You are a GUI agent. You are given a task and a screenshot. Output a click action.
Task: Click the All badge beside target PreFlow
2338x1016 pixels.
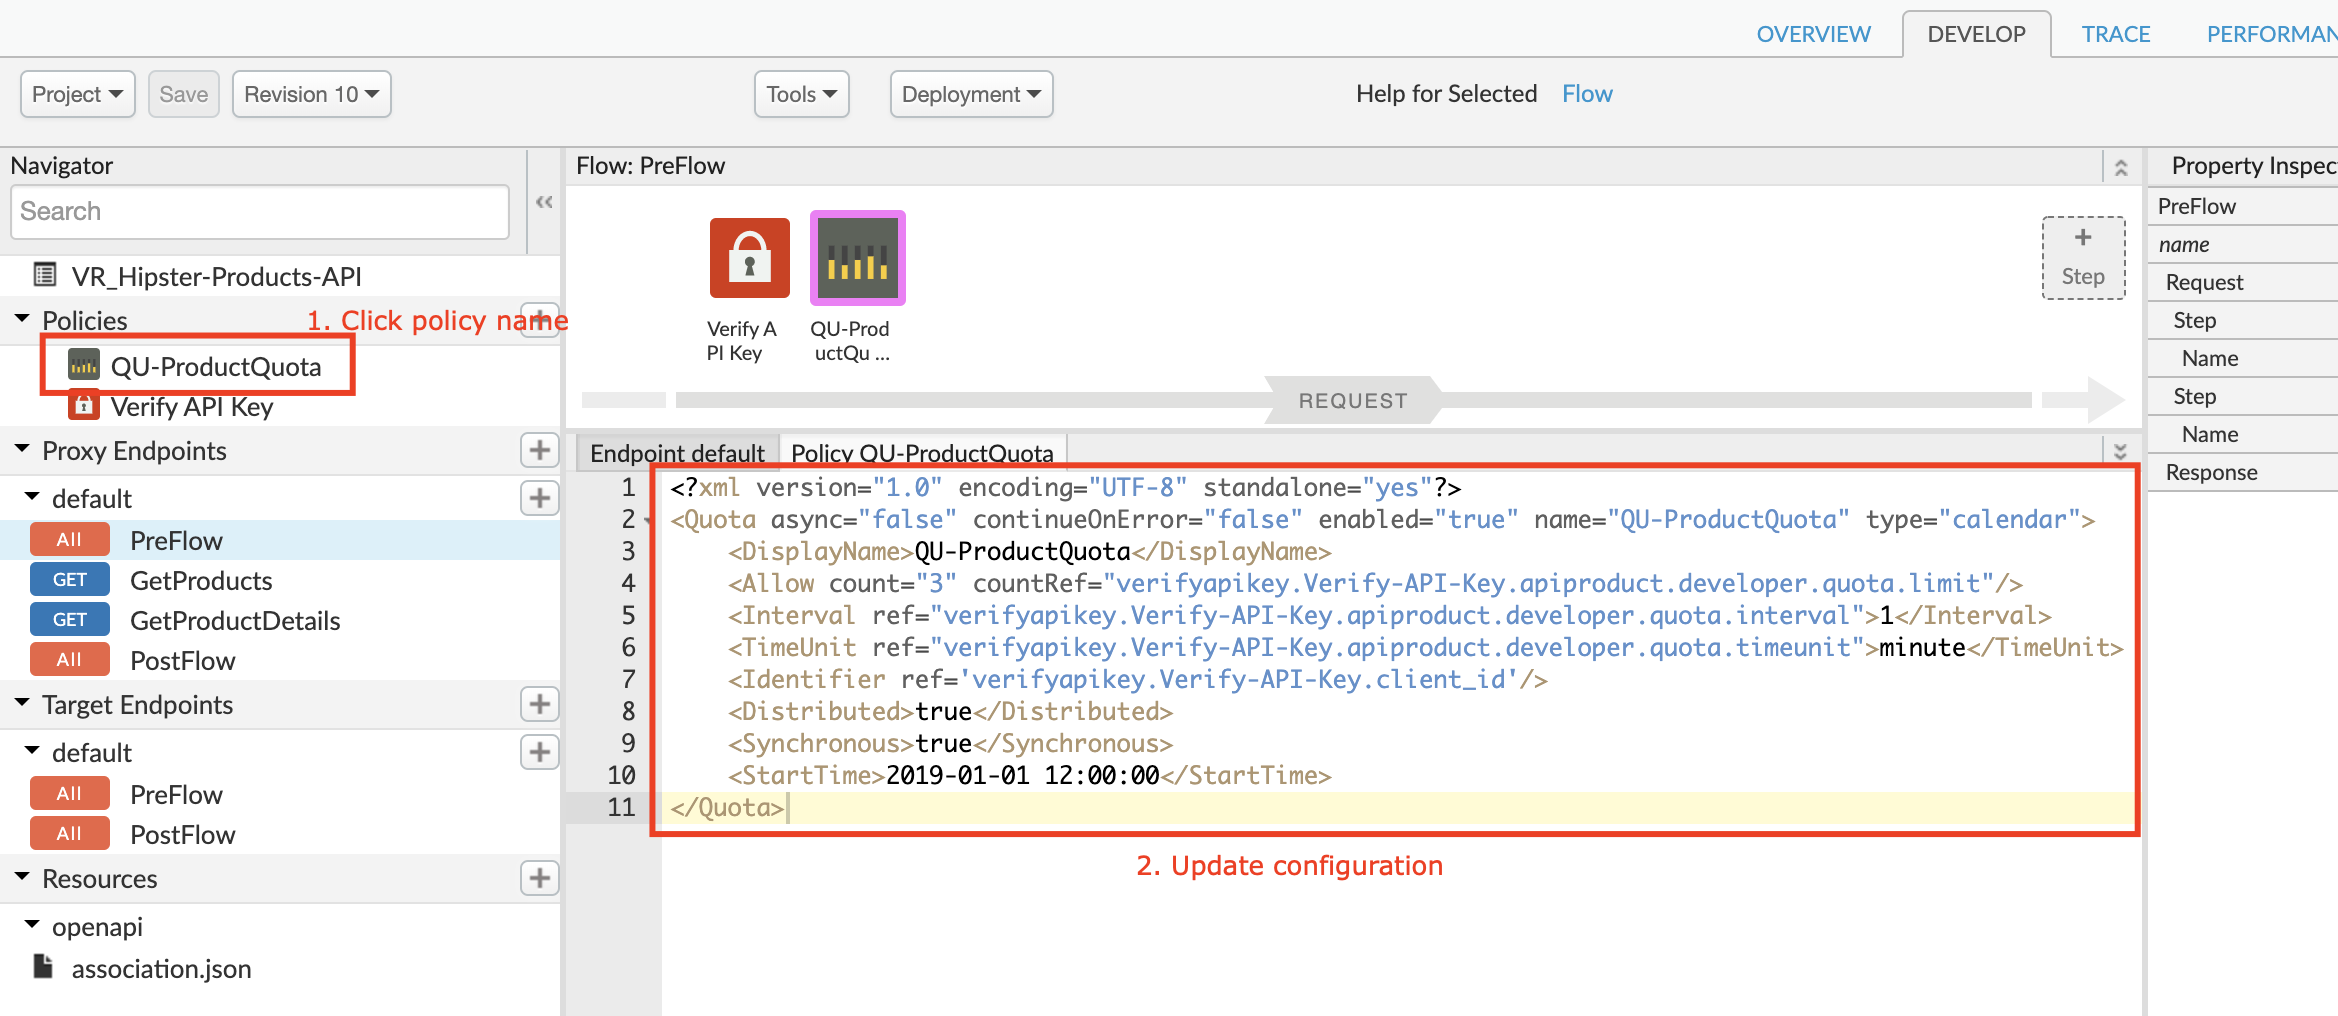[x=69, y=794]
